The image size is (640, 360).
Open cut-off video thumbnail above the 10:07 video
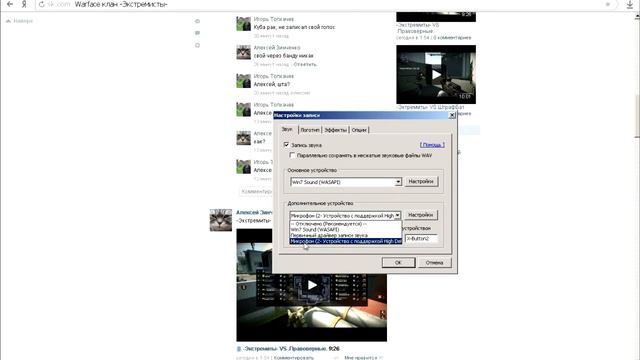pyautogui.click(x=436, y=17)
